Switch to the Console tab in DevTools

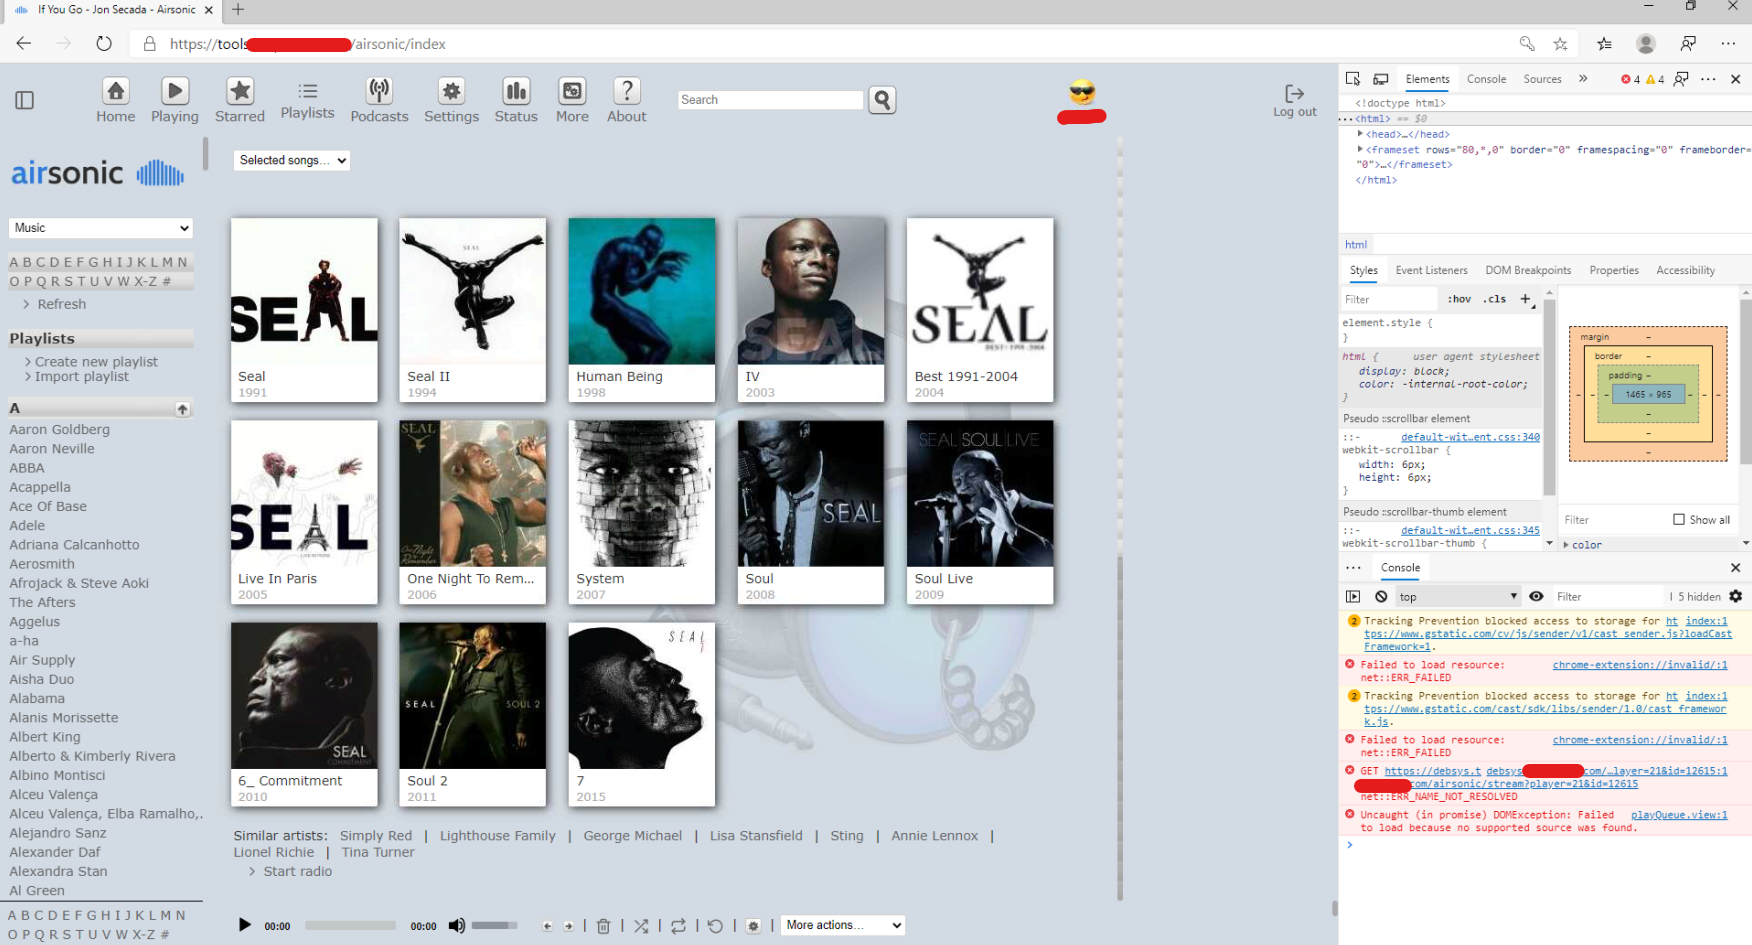(x=1486, y=79)
